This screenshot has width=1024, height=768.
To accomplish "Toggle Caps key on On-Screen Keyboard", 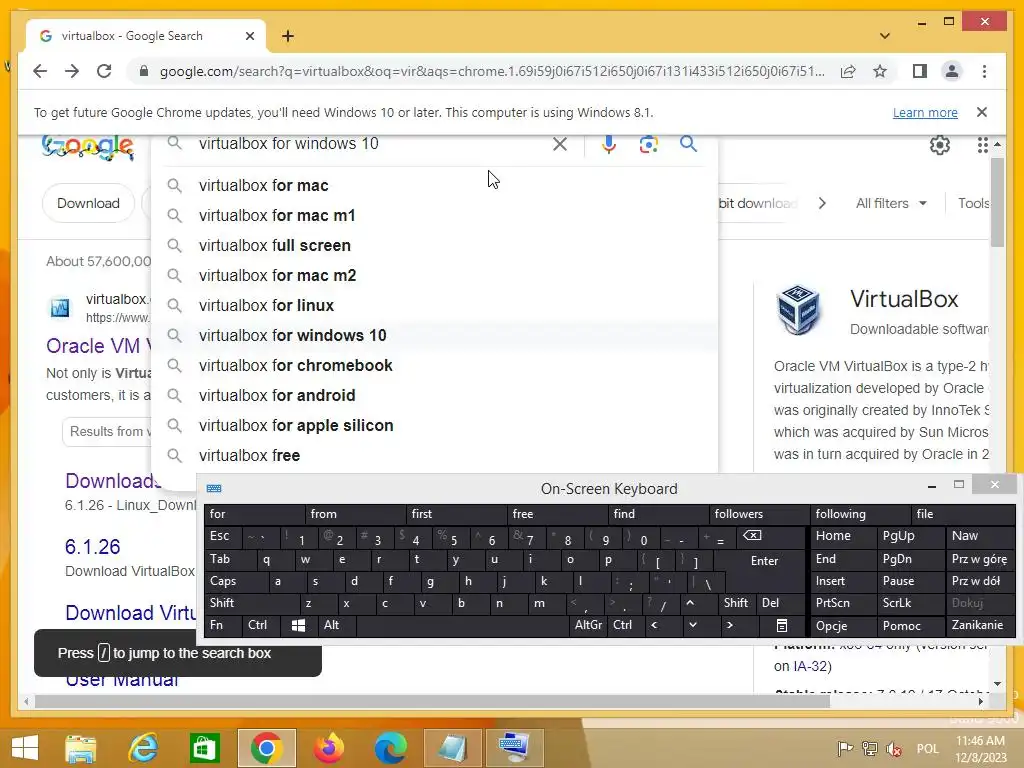I will (235, 581).
